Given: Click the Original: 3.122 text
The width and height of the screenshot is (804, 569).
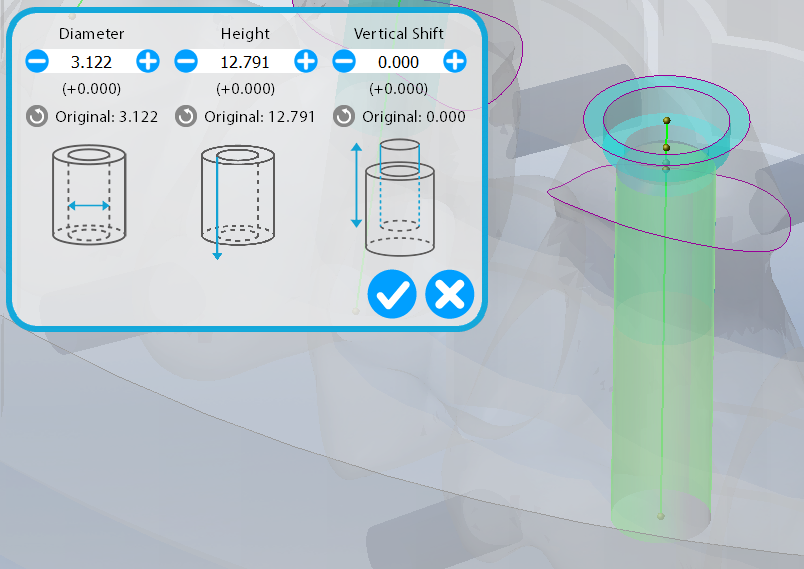Looking at the screenshot, I should pyautogui.click(x=107, y=117).
